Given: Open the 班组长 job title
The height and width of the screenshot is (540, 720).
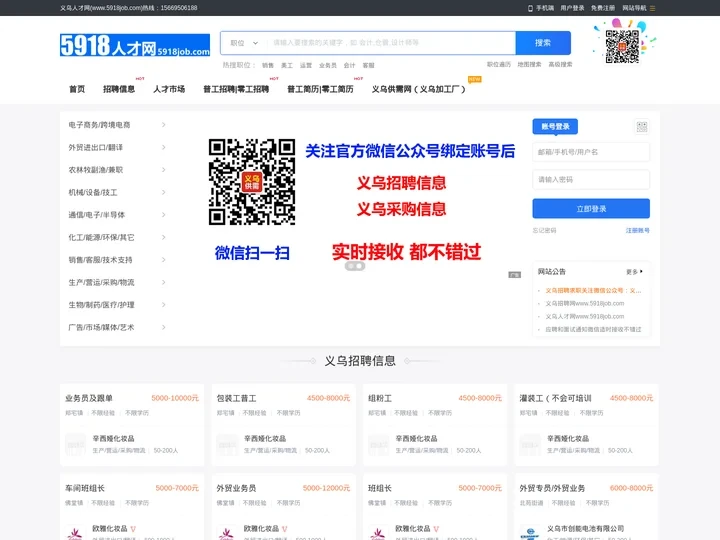Looking at the screenshot, I should click(380, 488).
